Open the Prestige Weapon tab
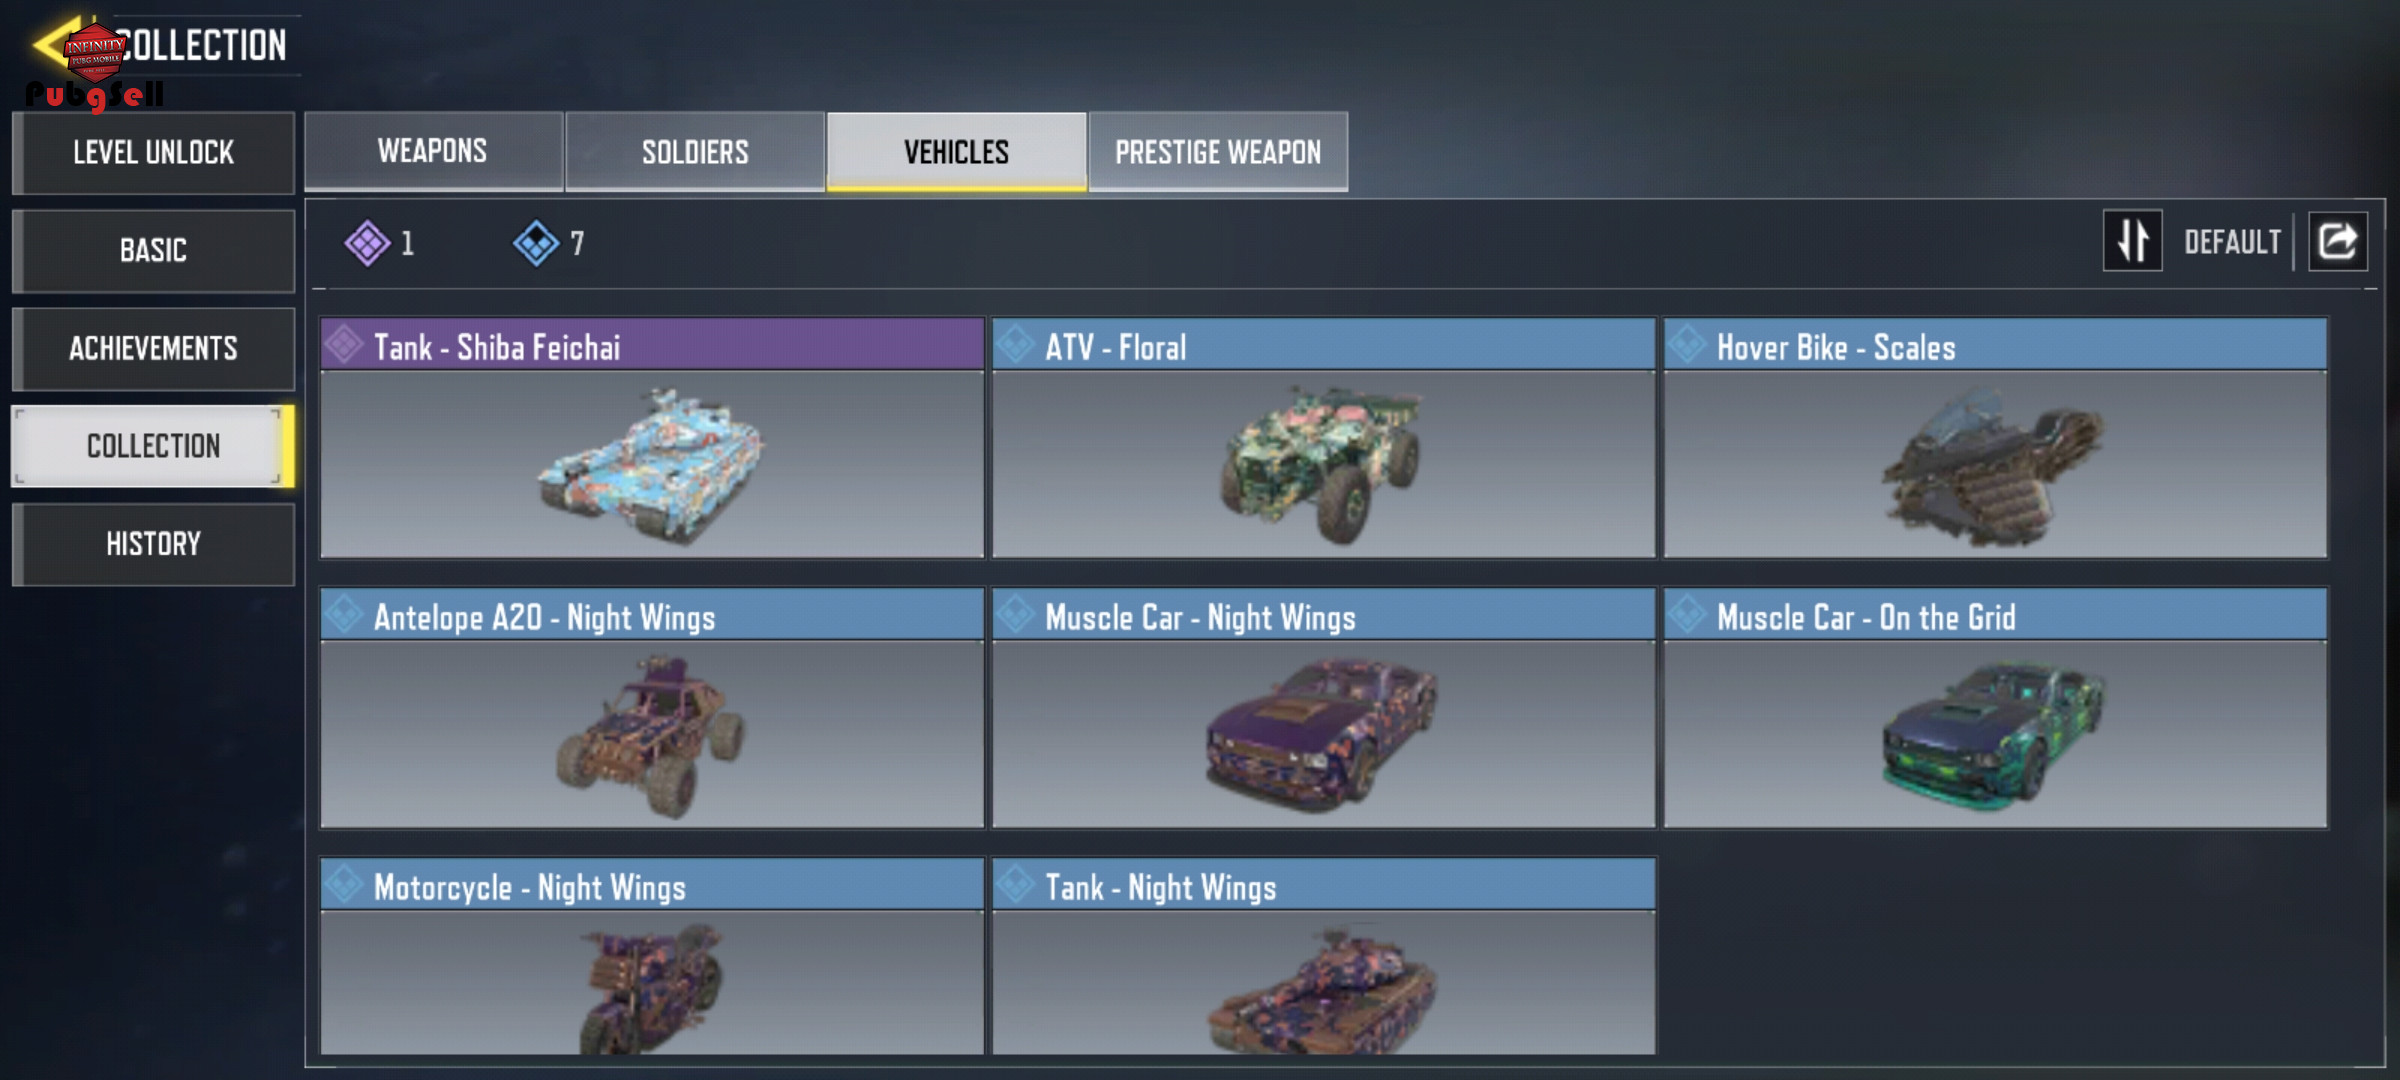The height and width of the screenshot is (1080, 2400). [x=1218, y=151]
